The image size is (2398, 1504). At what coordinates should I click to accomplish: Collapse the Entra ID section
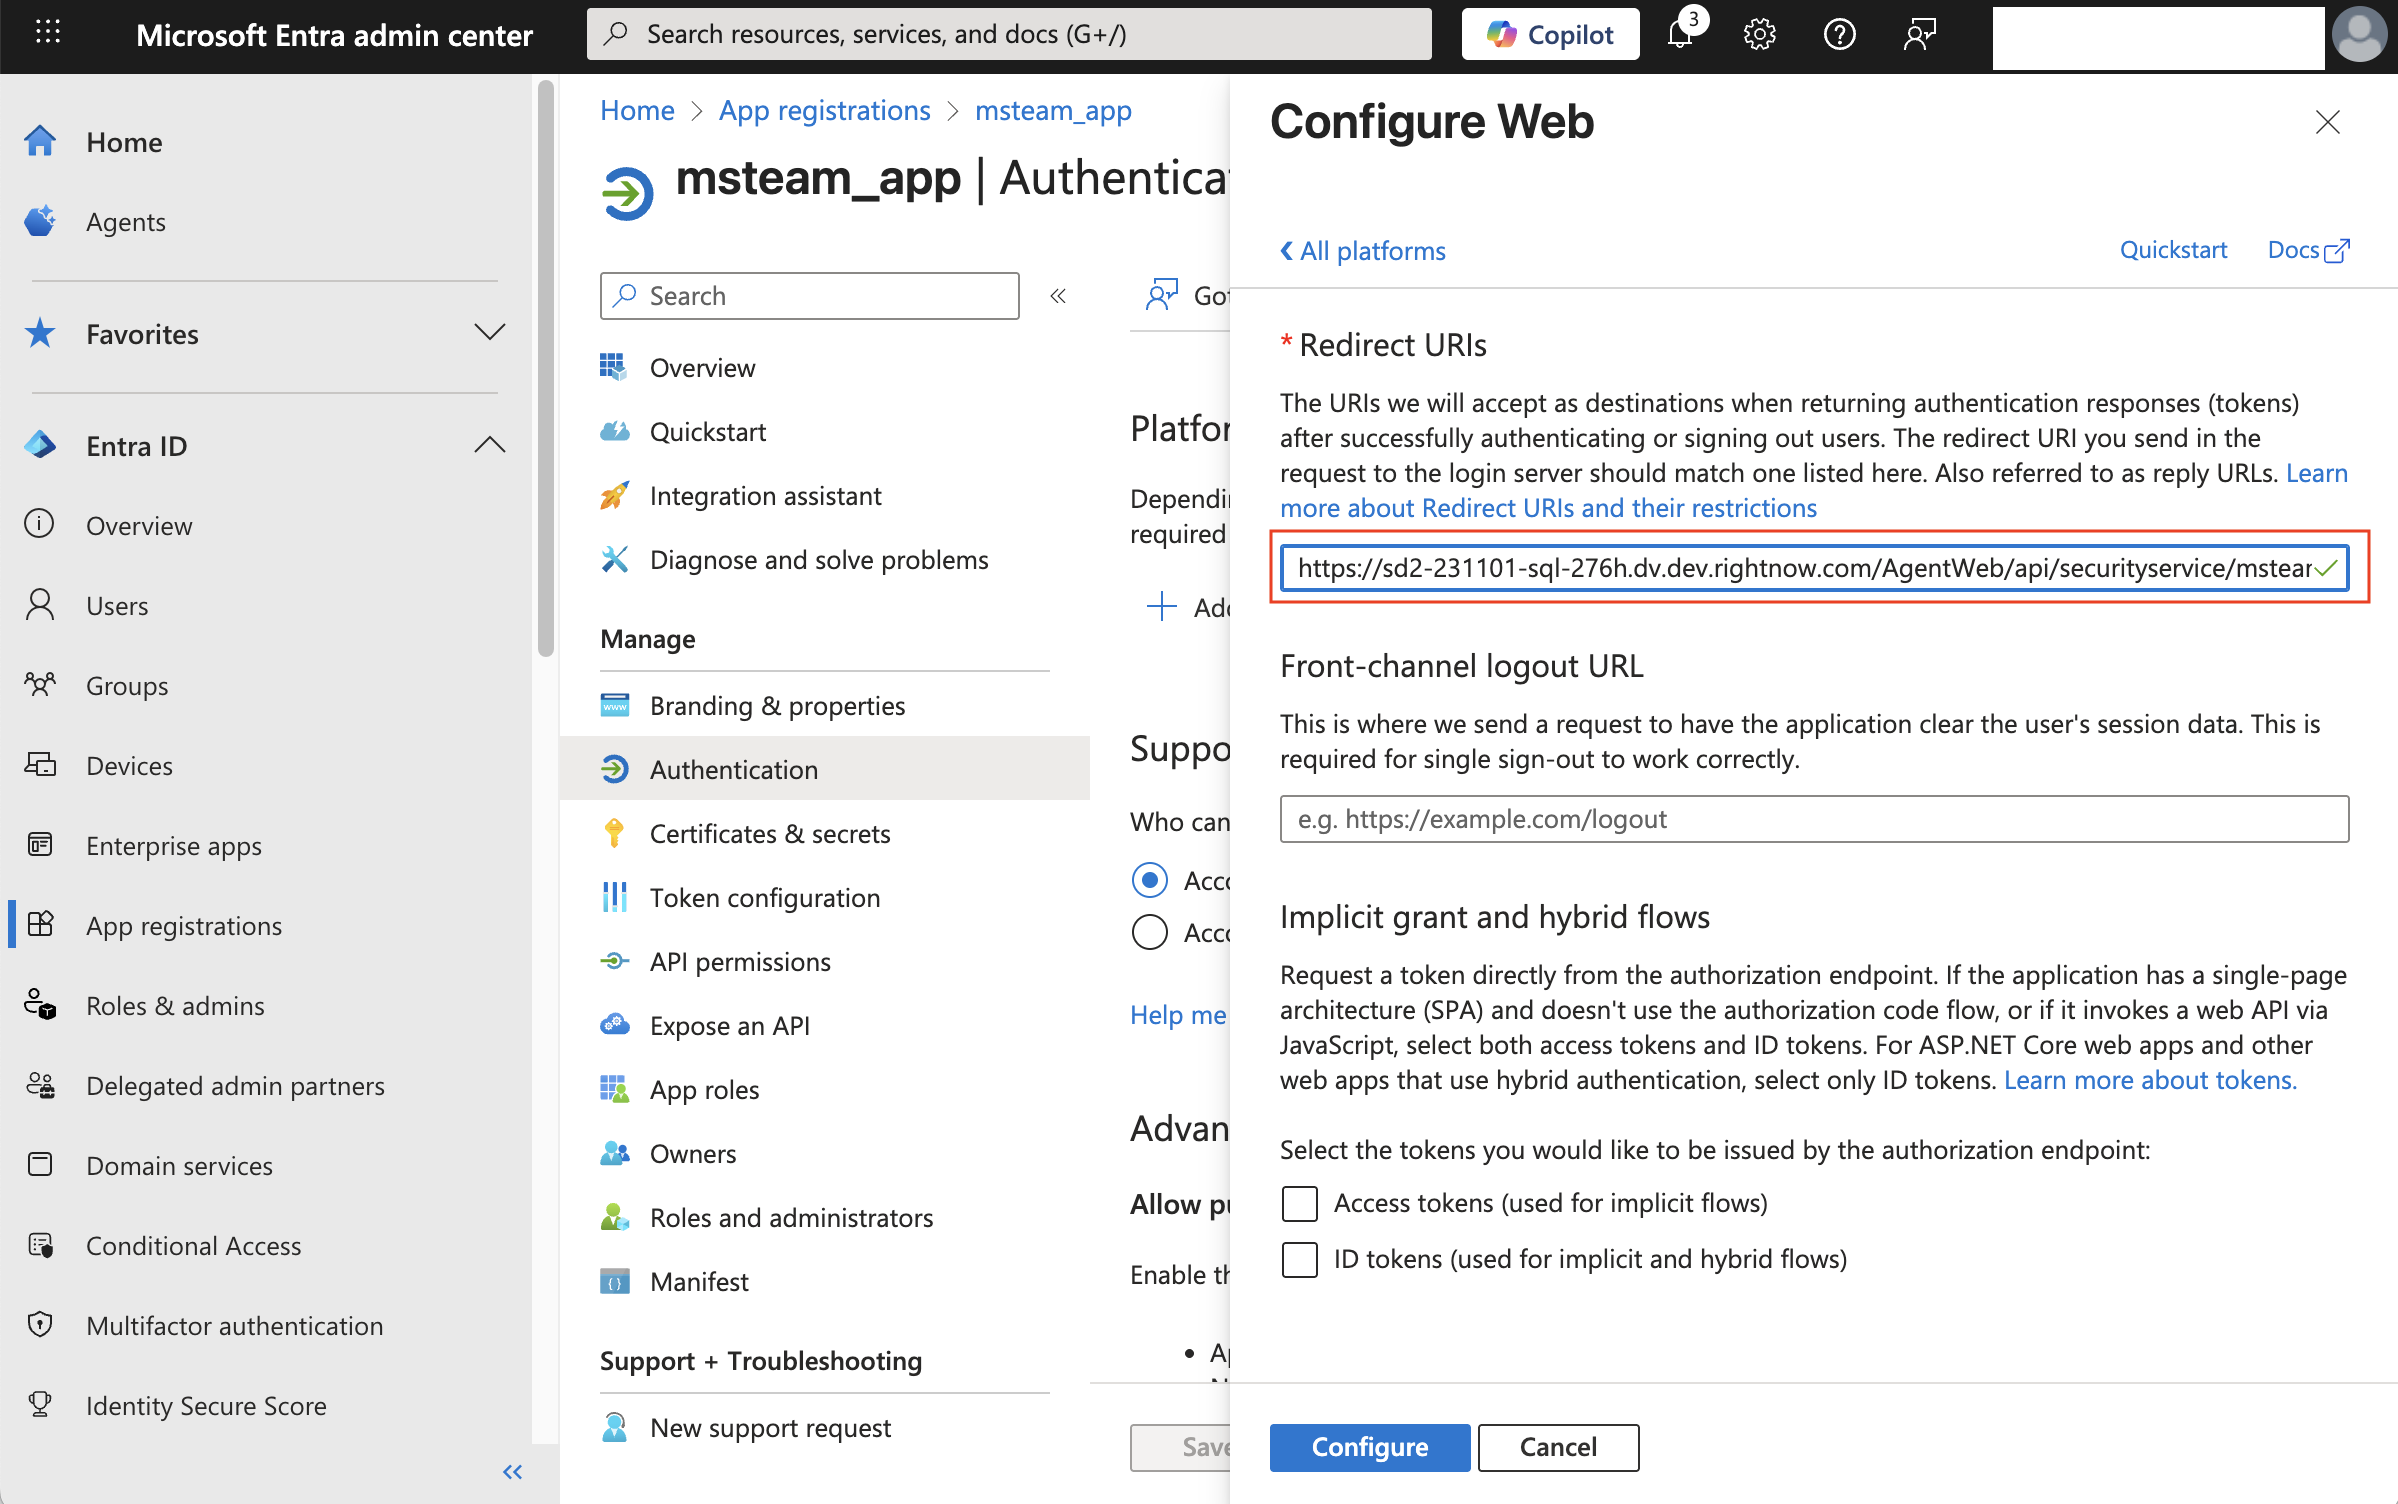click(x=489, y=445)
